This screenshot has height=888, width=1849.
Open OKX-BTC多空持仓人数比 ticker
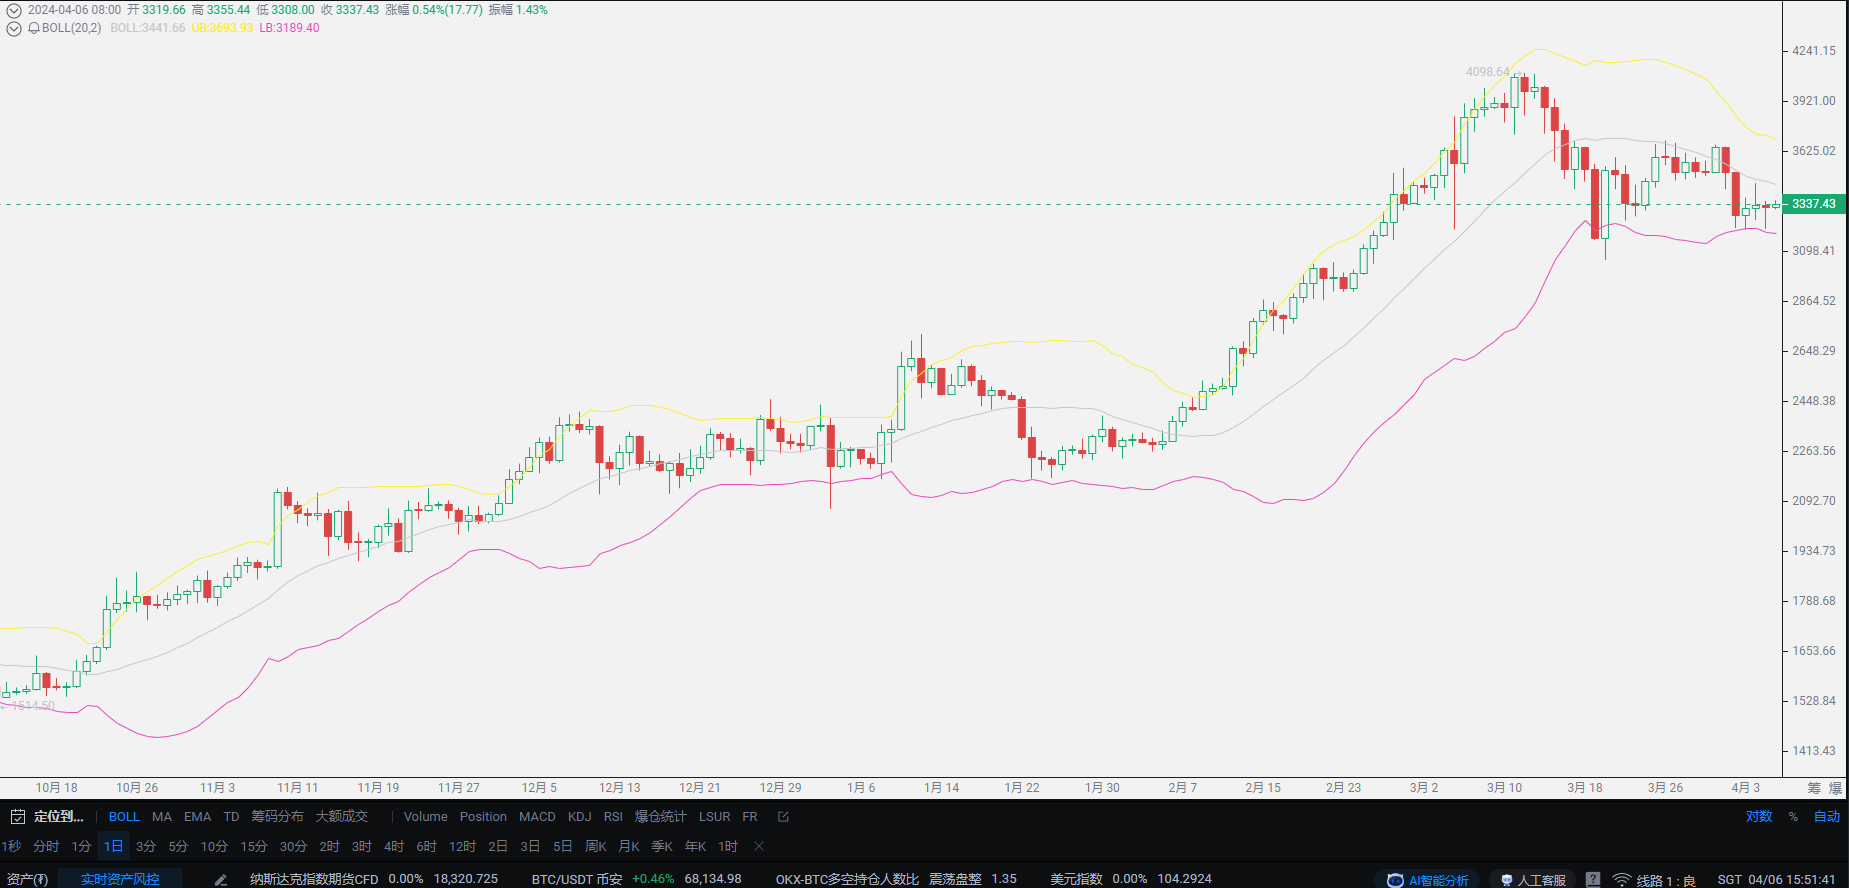(x=847, y=879)
